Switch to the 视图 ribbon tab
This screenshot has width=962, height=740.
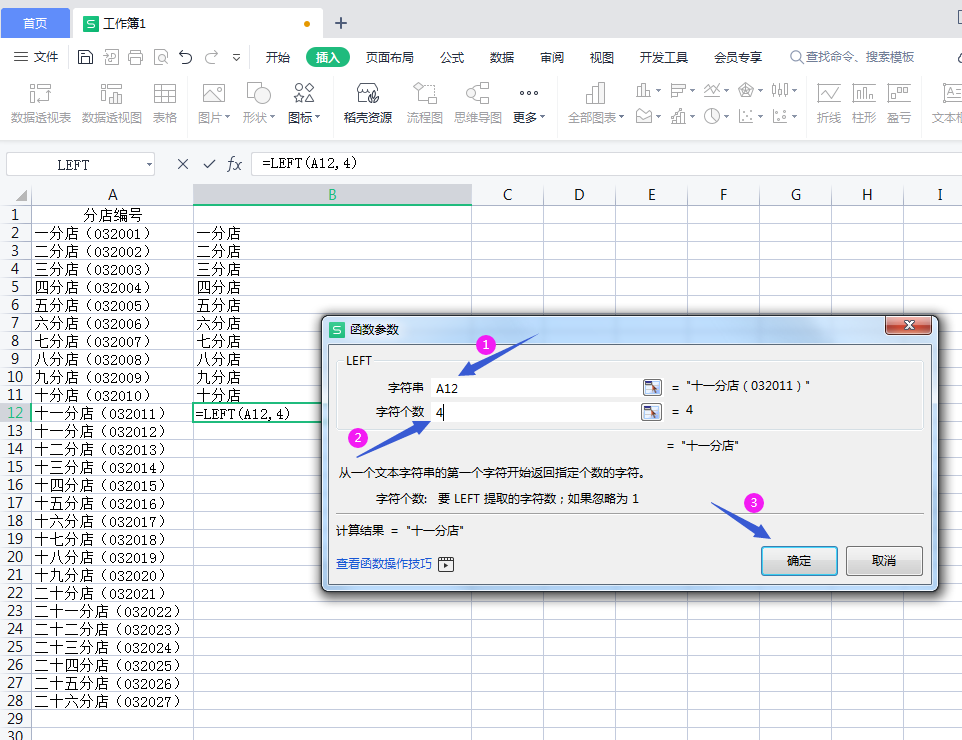point(601,58)
